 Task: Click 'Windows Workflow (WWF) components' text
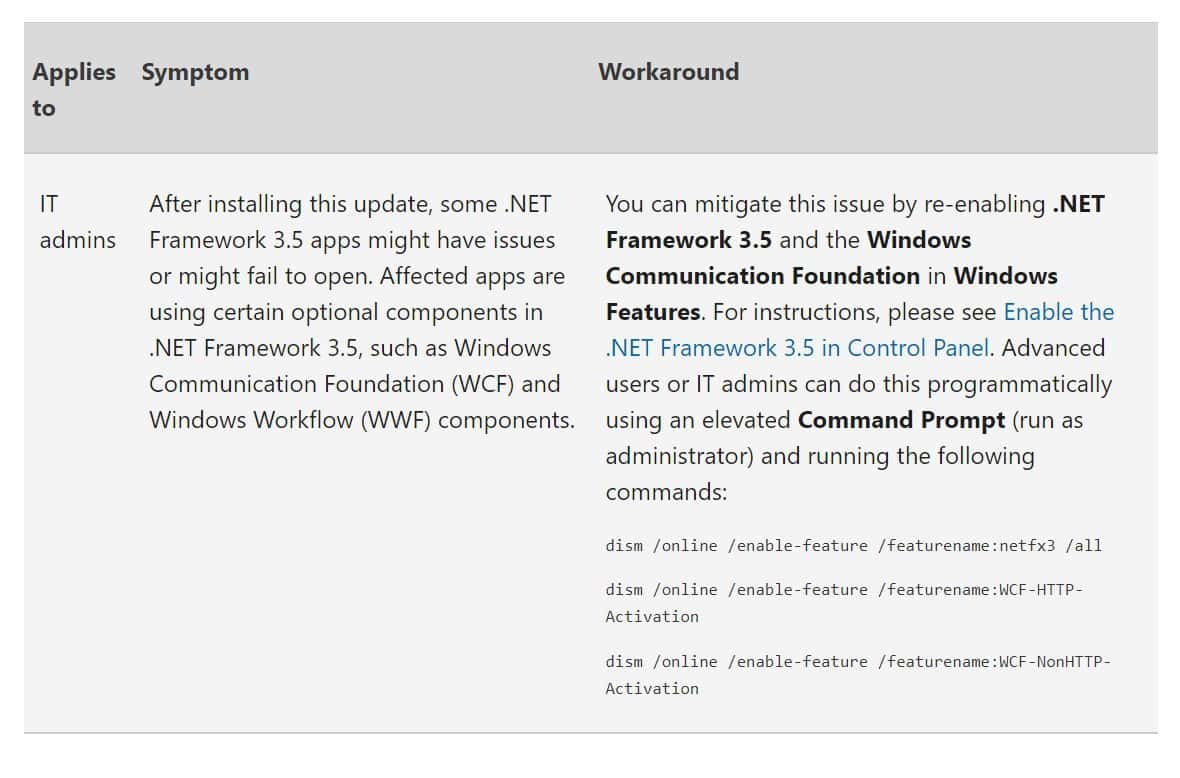(361, 420)
